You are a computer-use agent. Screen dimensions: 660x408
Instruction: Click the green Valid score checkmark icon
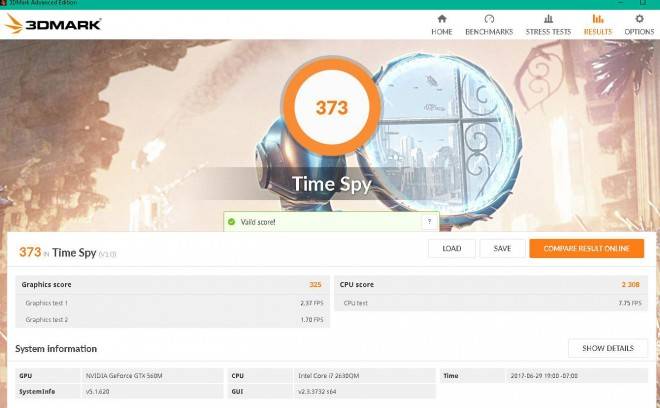(x=231, y=221)
